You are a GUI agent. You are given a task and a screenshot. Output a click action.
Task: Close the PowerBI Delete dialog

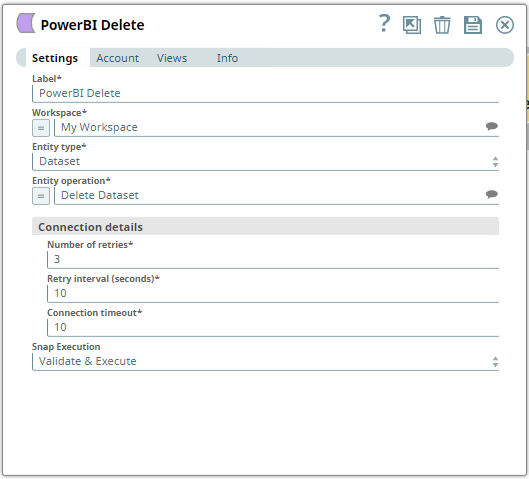pyautogui.click(x=505, y=25)
